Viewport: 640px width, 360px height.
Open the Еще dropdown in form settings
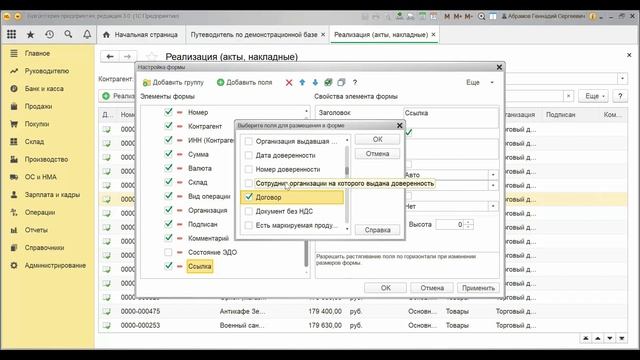click(480, 82)
